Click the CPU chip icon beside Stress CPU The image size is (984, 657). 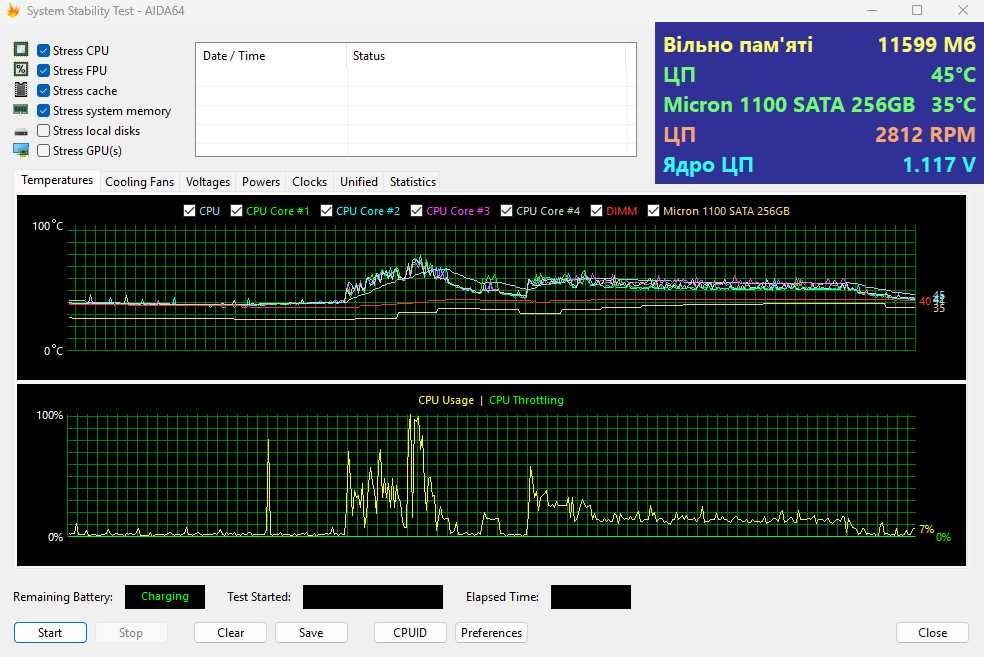pyautogui.click(x=21, y=50)
